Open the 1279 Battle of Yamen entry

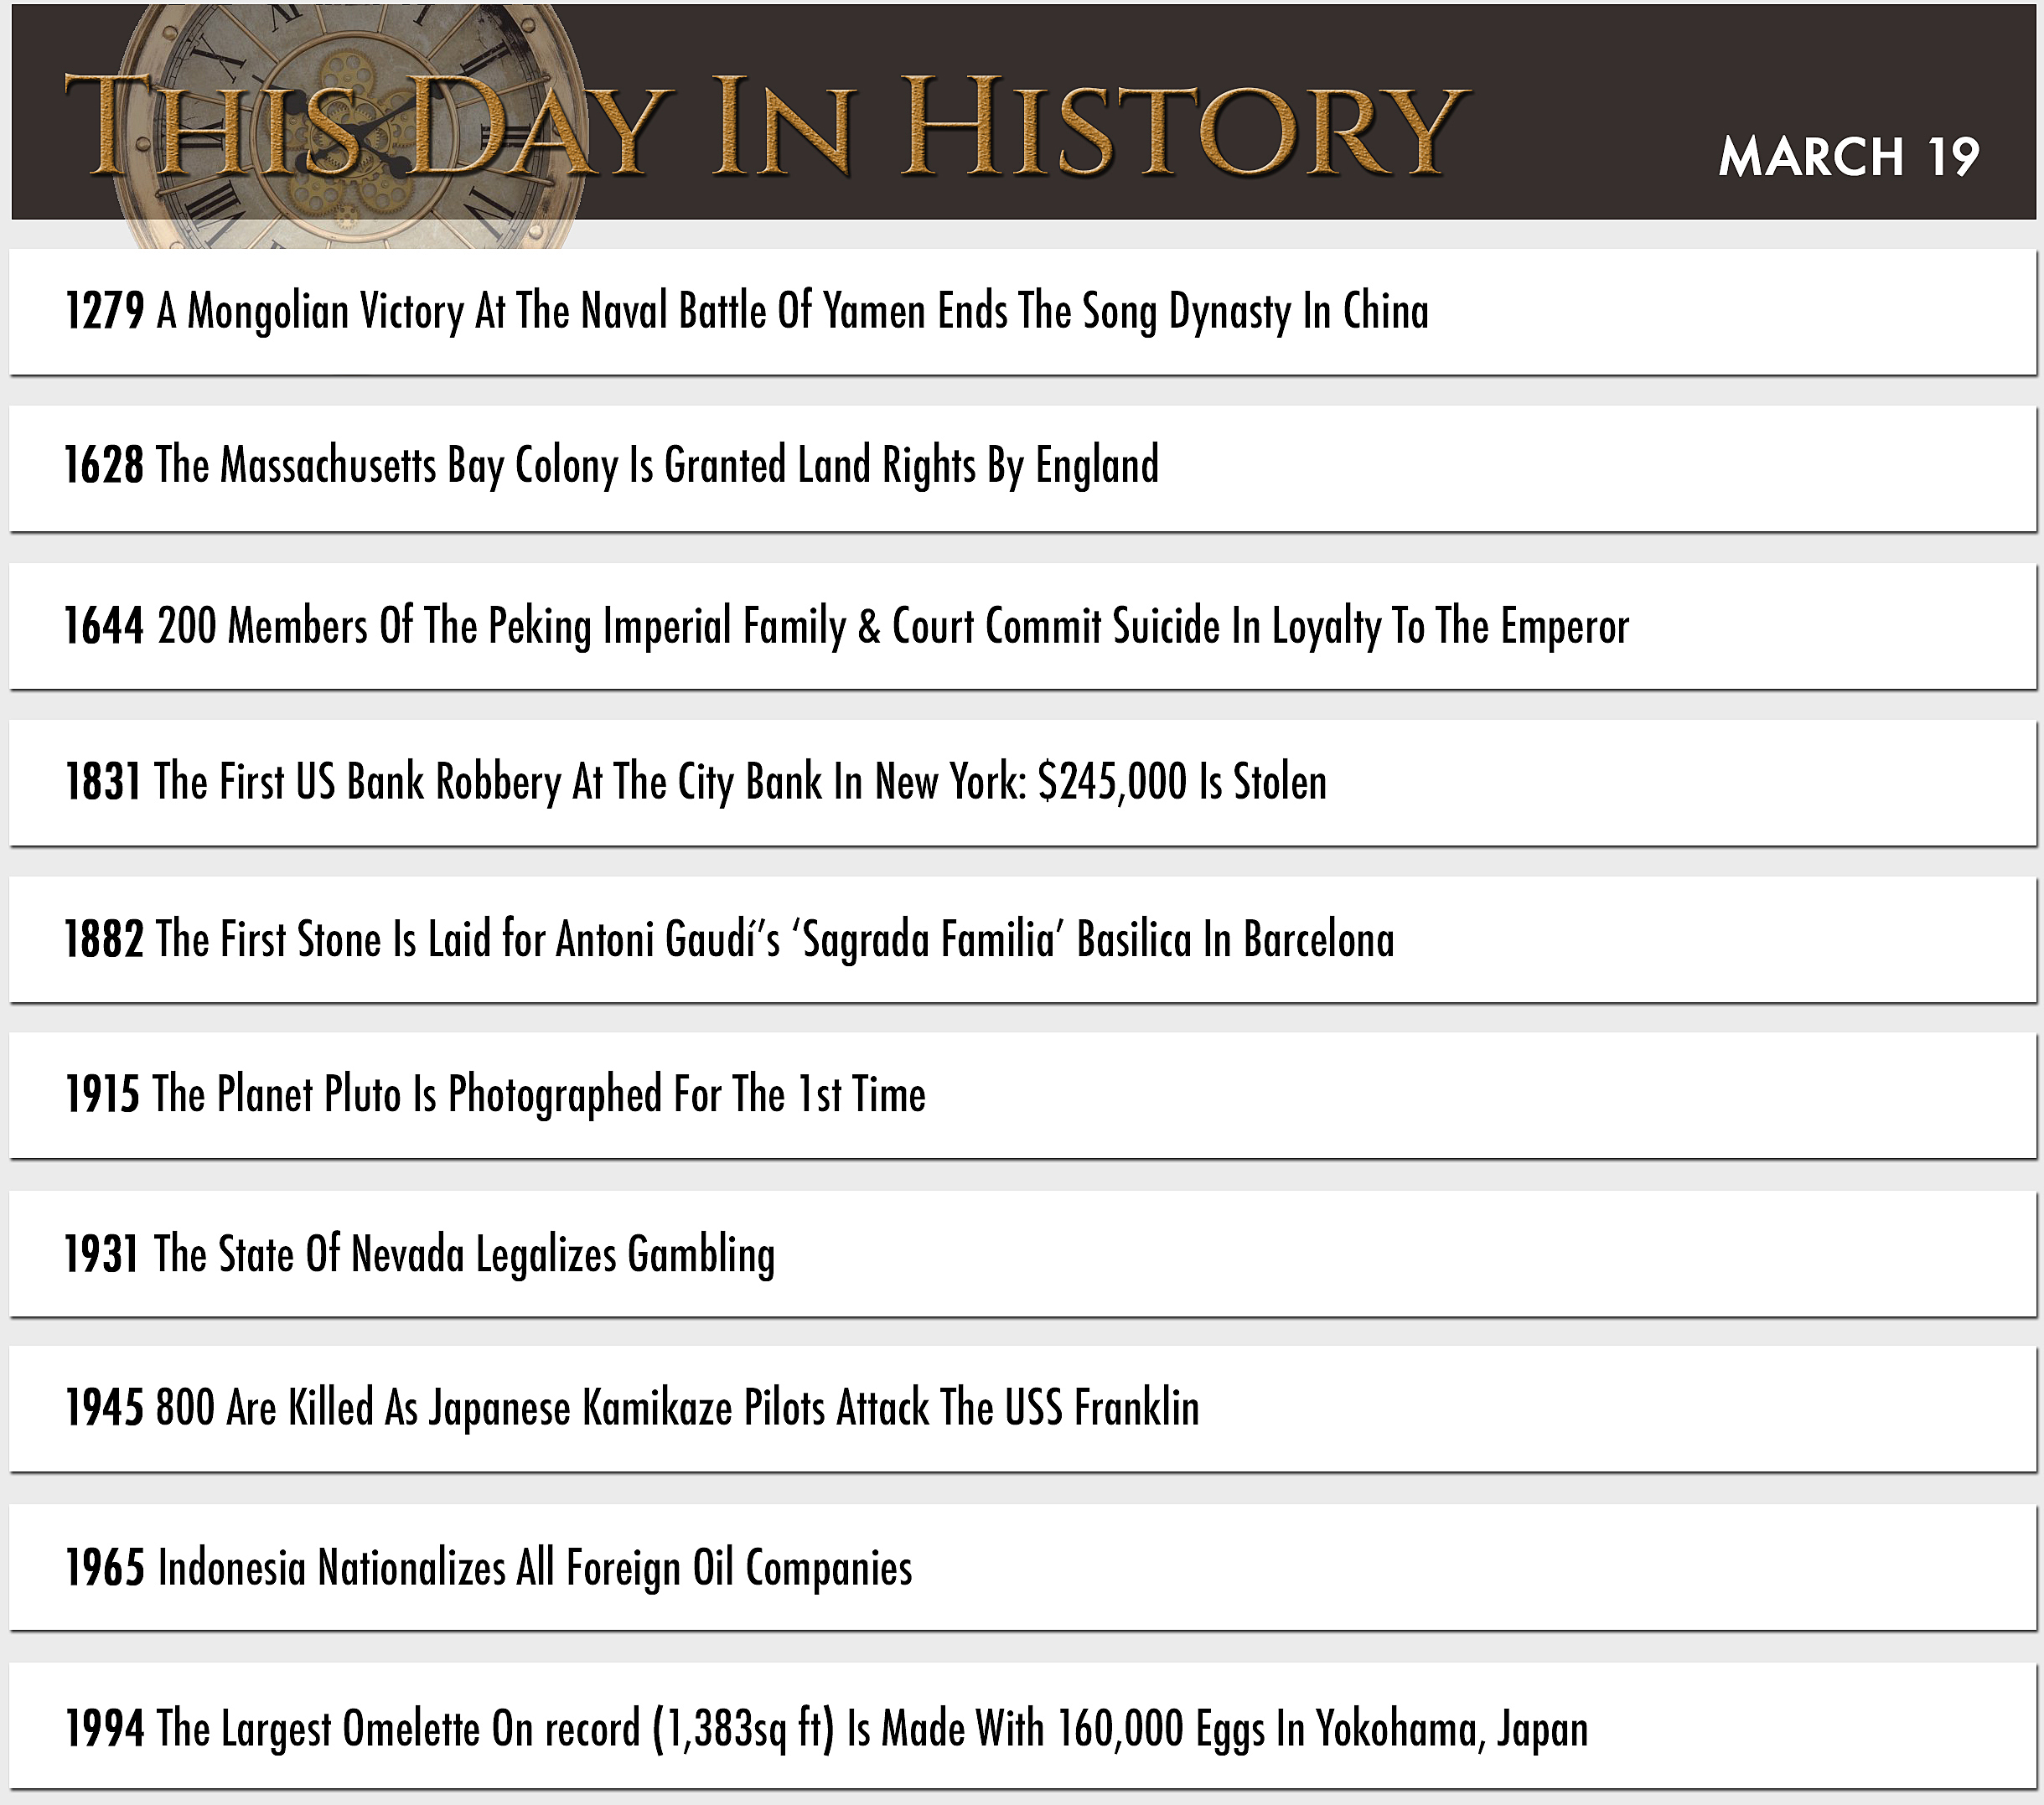click(x=1023, y=312)
